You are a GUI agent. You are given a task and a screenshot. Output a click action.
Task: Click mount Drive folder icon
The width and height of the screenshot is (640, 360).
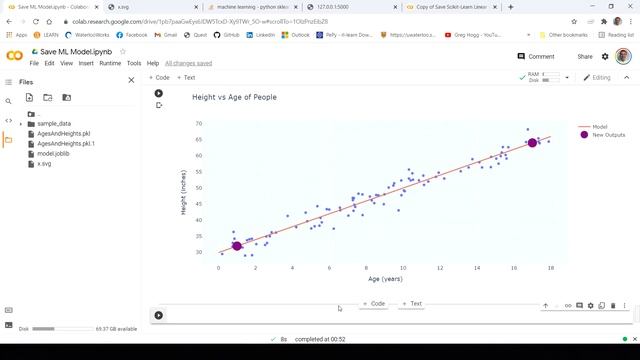tap(67, 98)
